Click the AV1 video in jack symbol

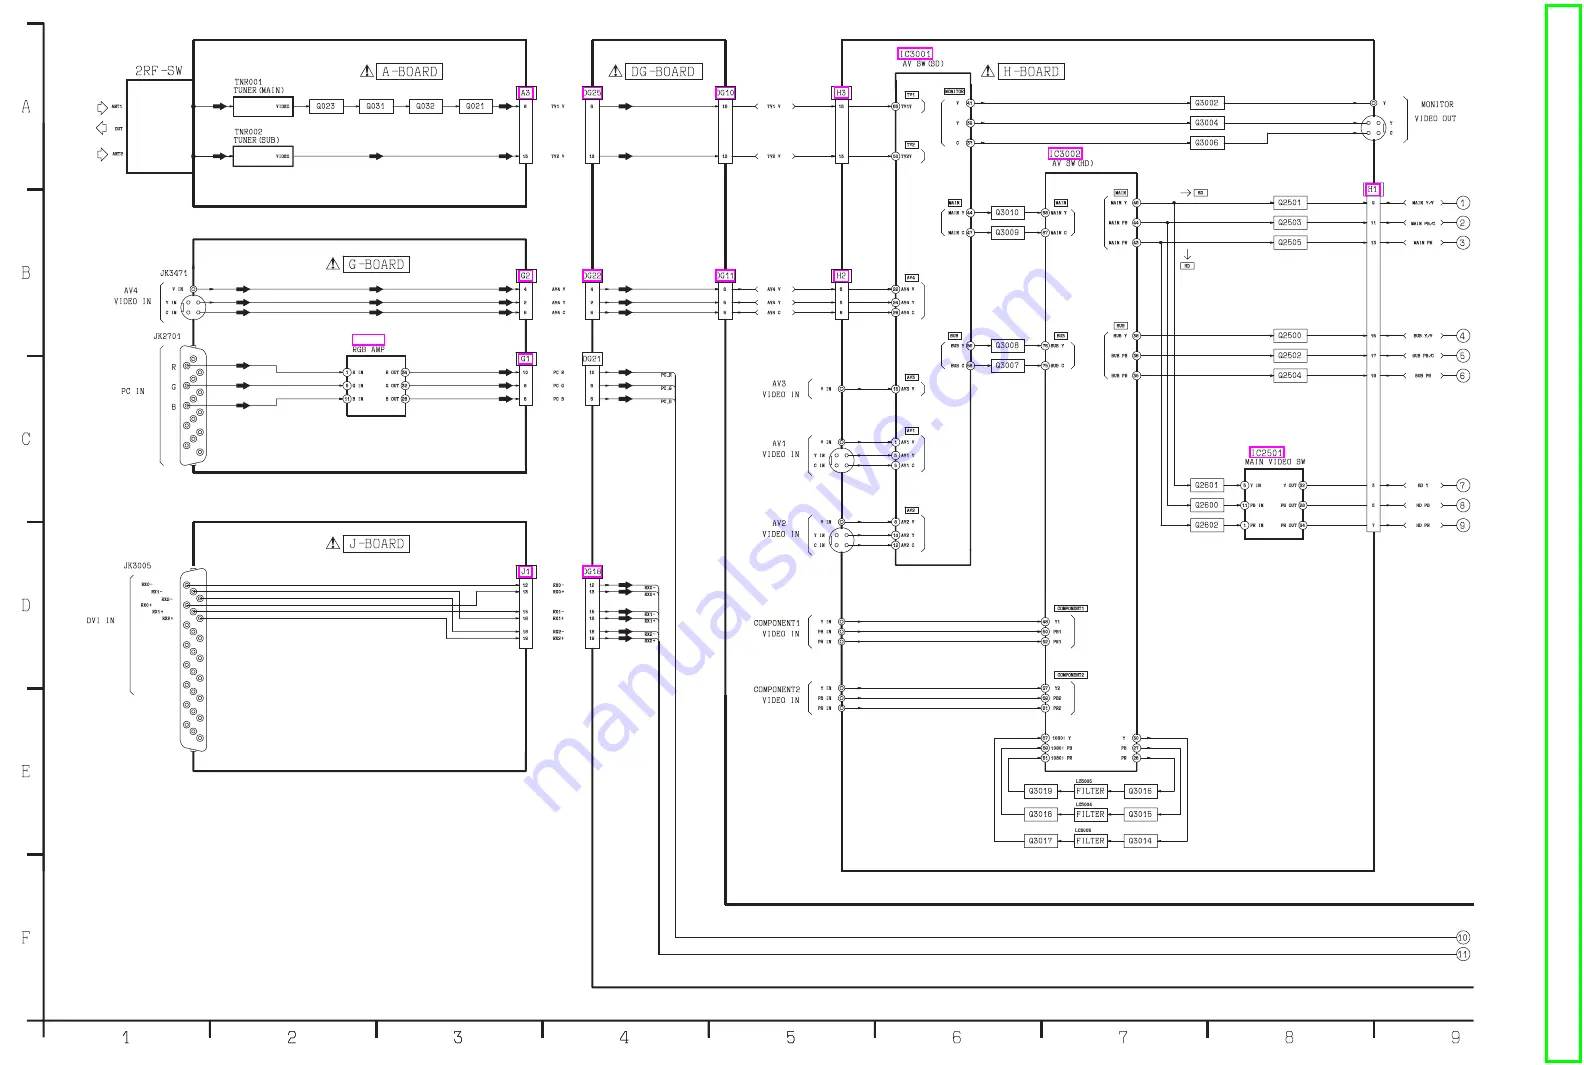[841, 460]
